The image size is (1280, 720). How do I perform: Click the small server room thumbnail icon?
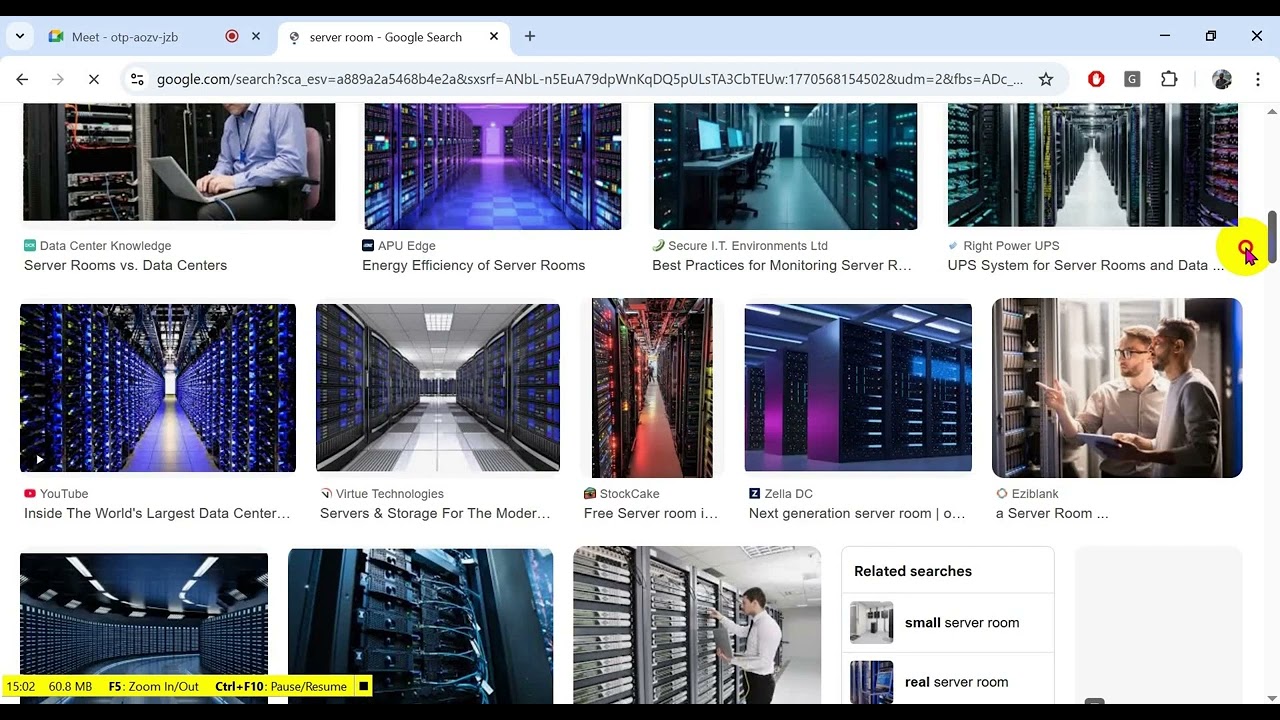[871, 623]
